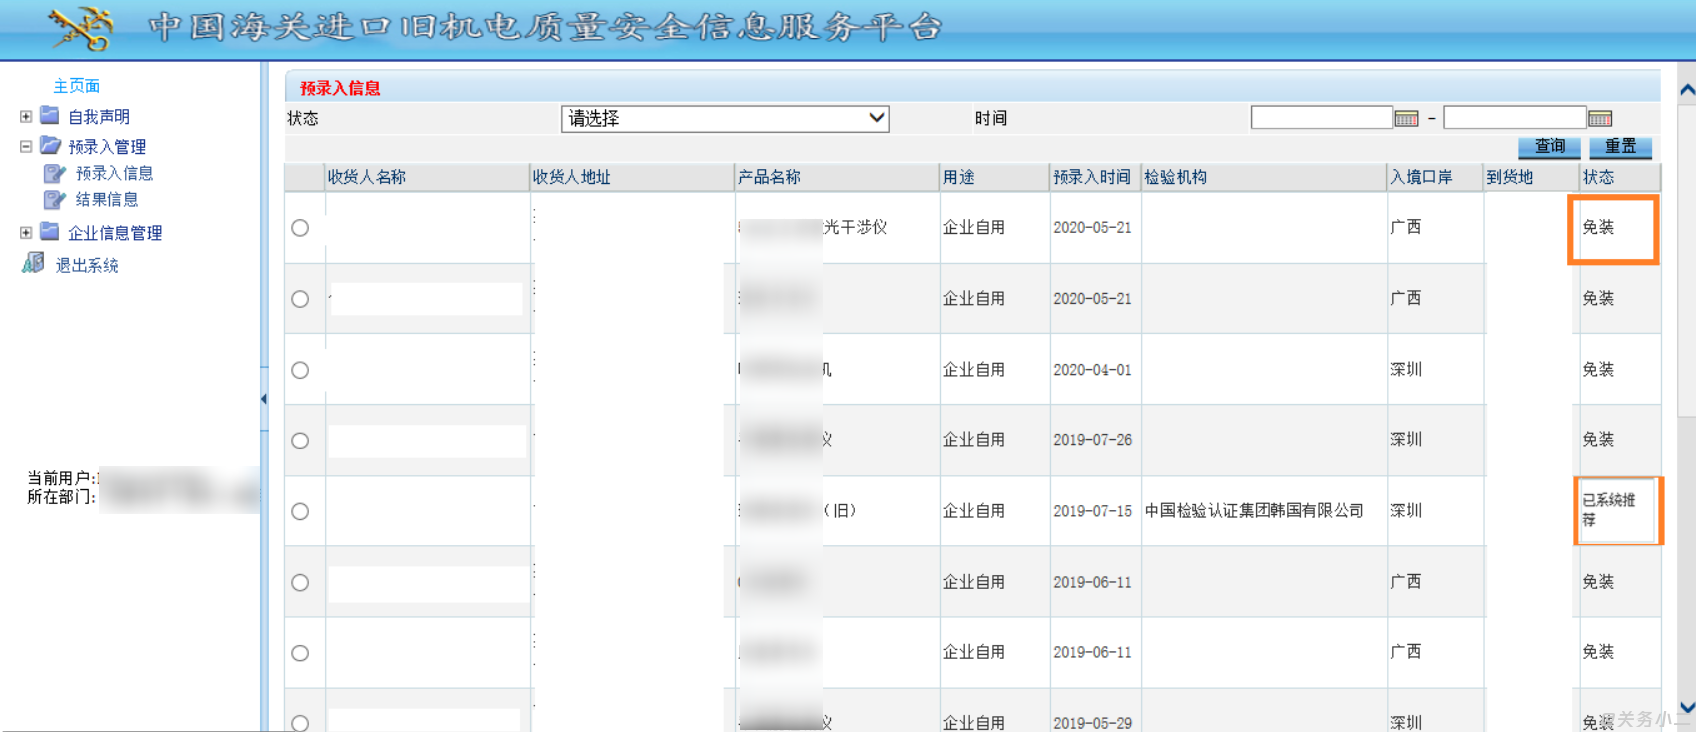Viewport: 1696px width, 732px height.
Task: Click the 退出系统 exit icon
Action: coord(34,263)
